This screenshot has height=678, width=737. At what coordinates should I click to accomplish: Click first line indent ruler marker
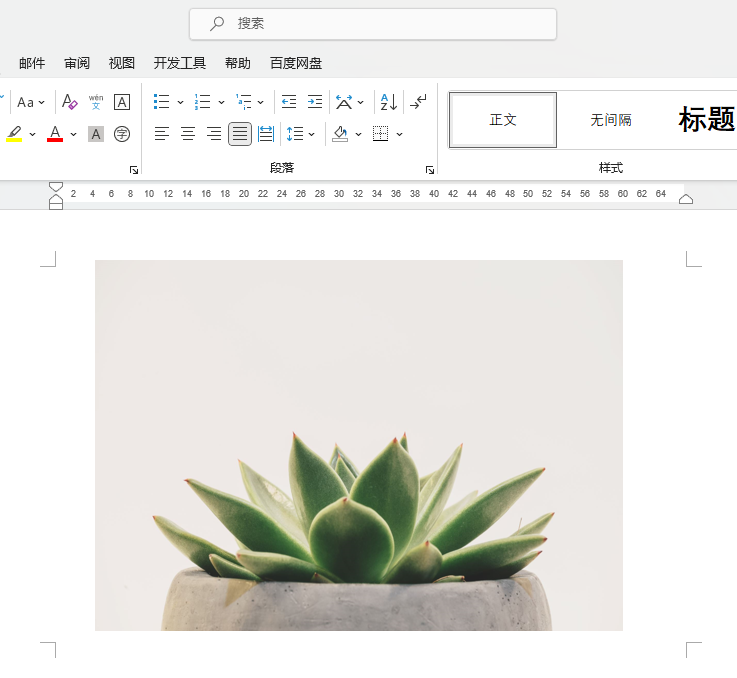click(56, 187)
